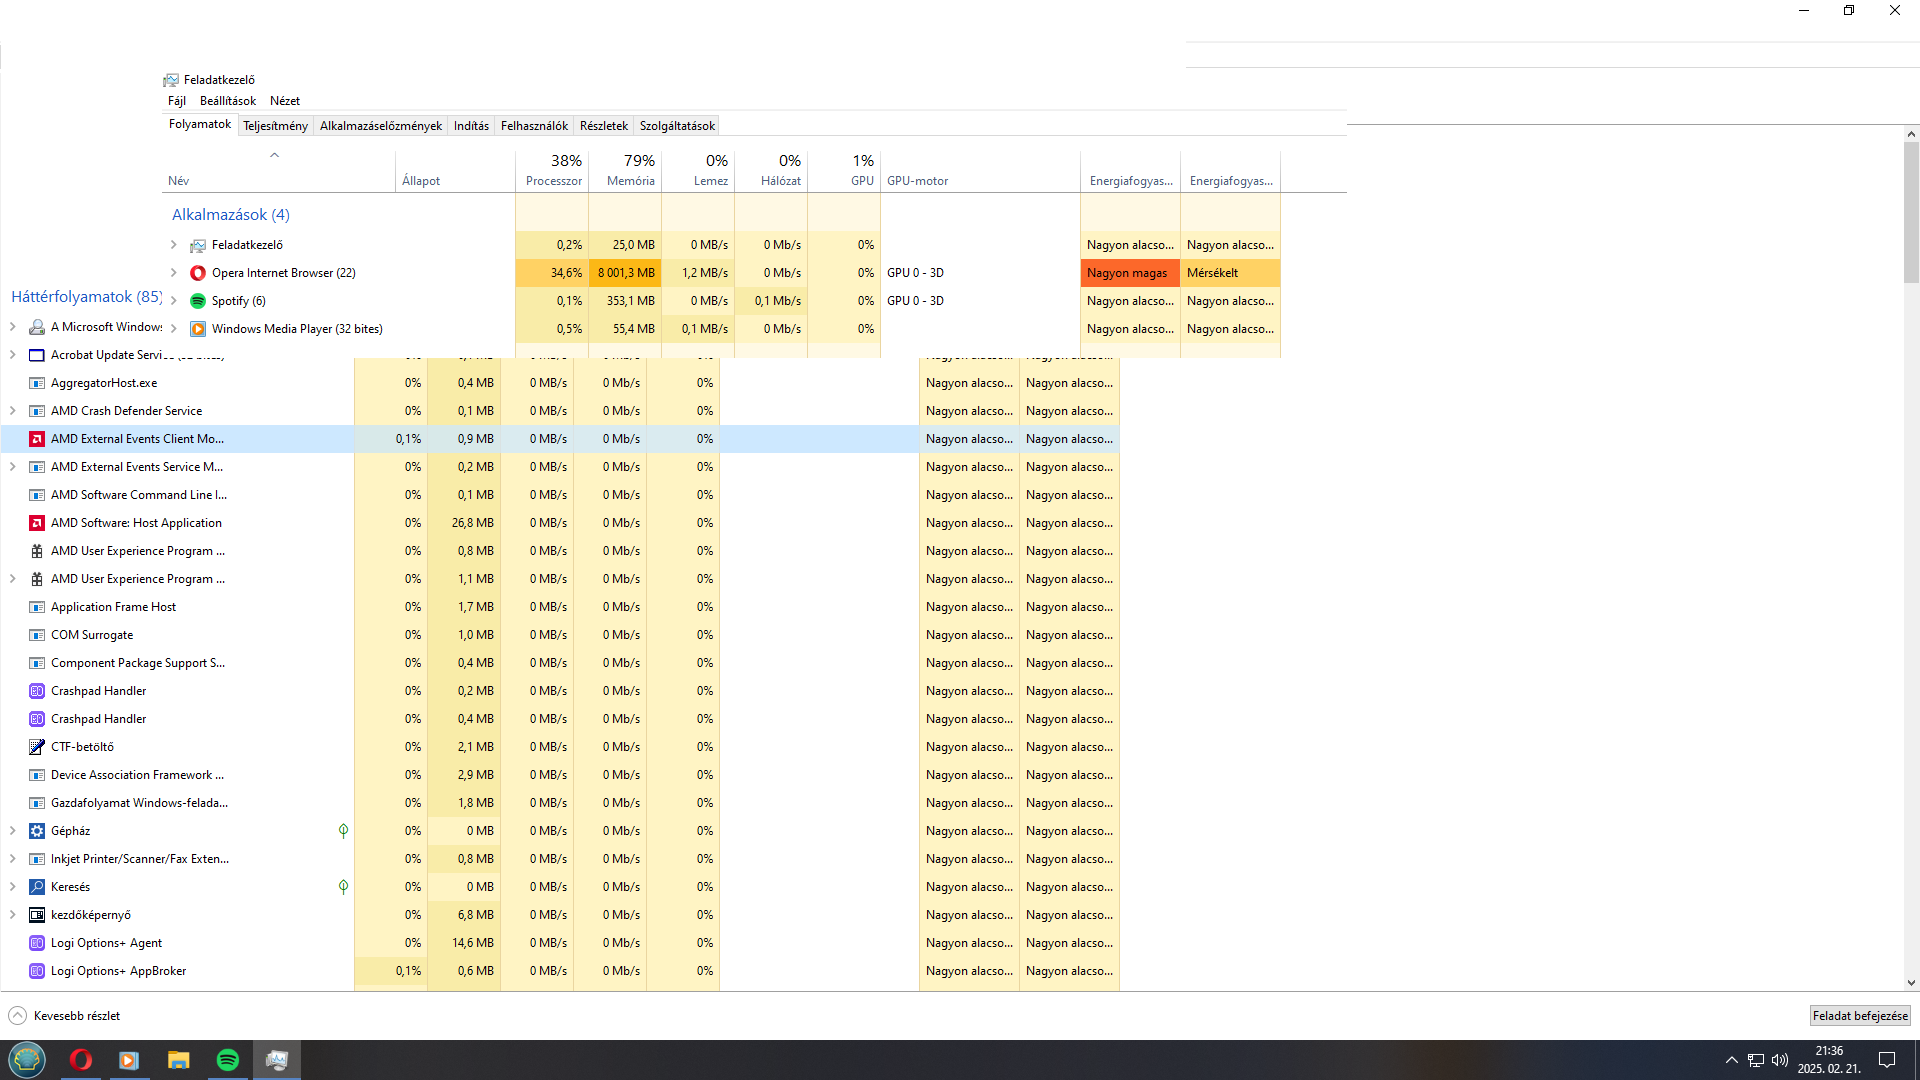Sort by Memória column header
Screen dimensions: 1920x1080
625,171
